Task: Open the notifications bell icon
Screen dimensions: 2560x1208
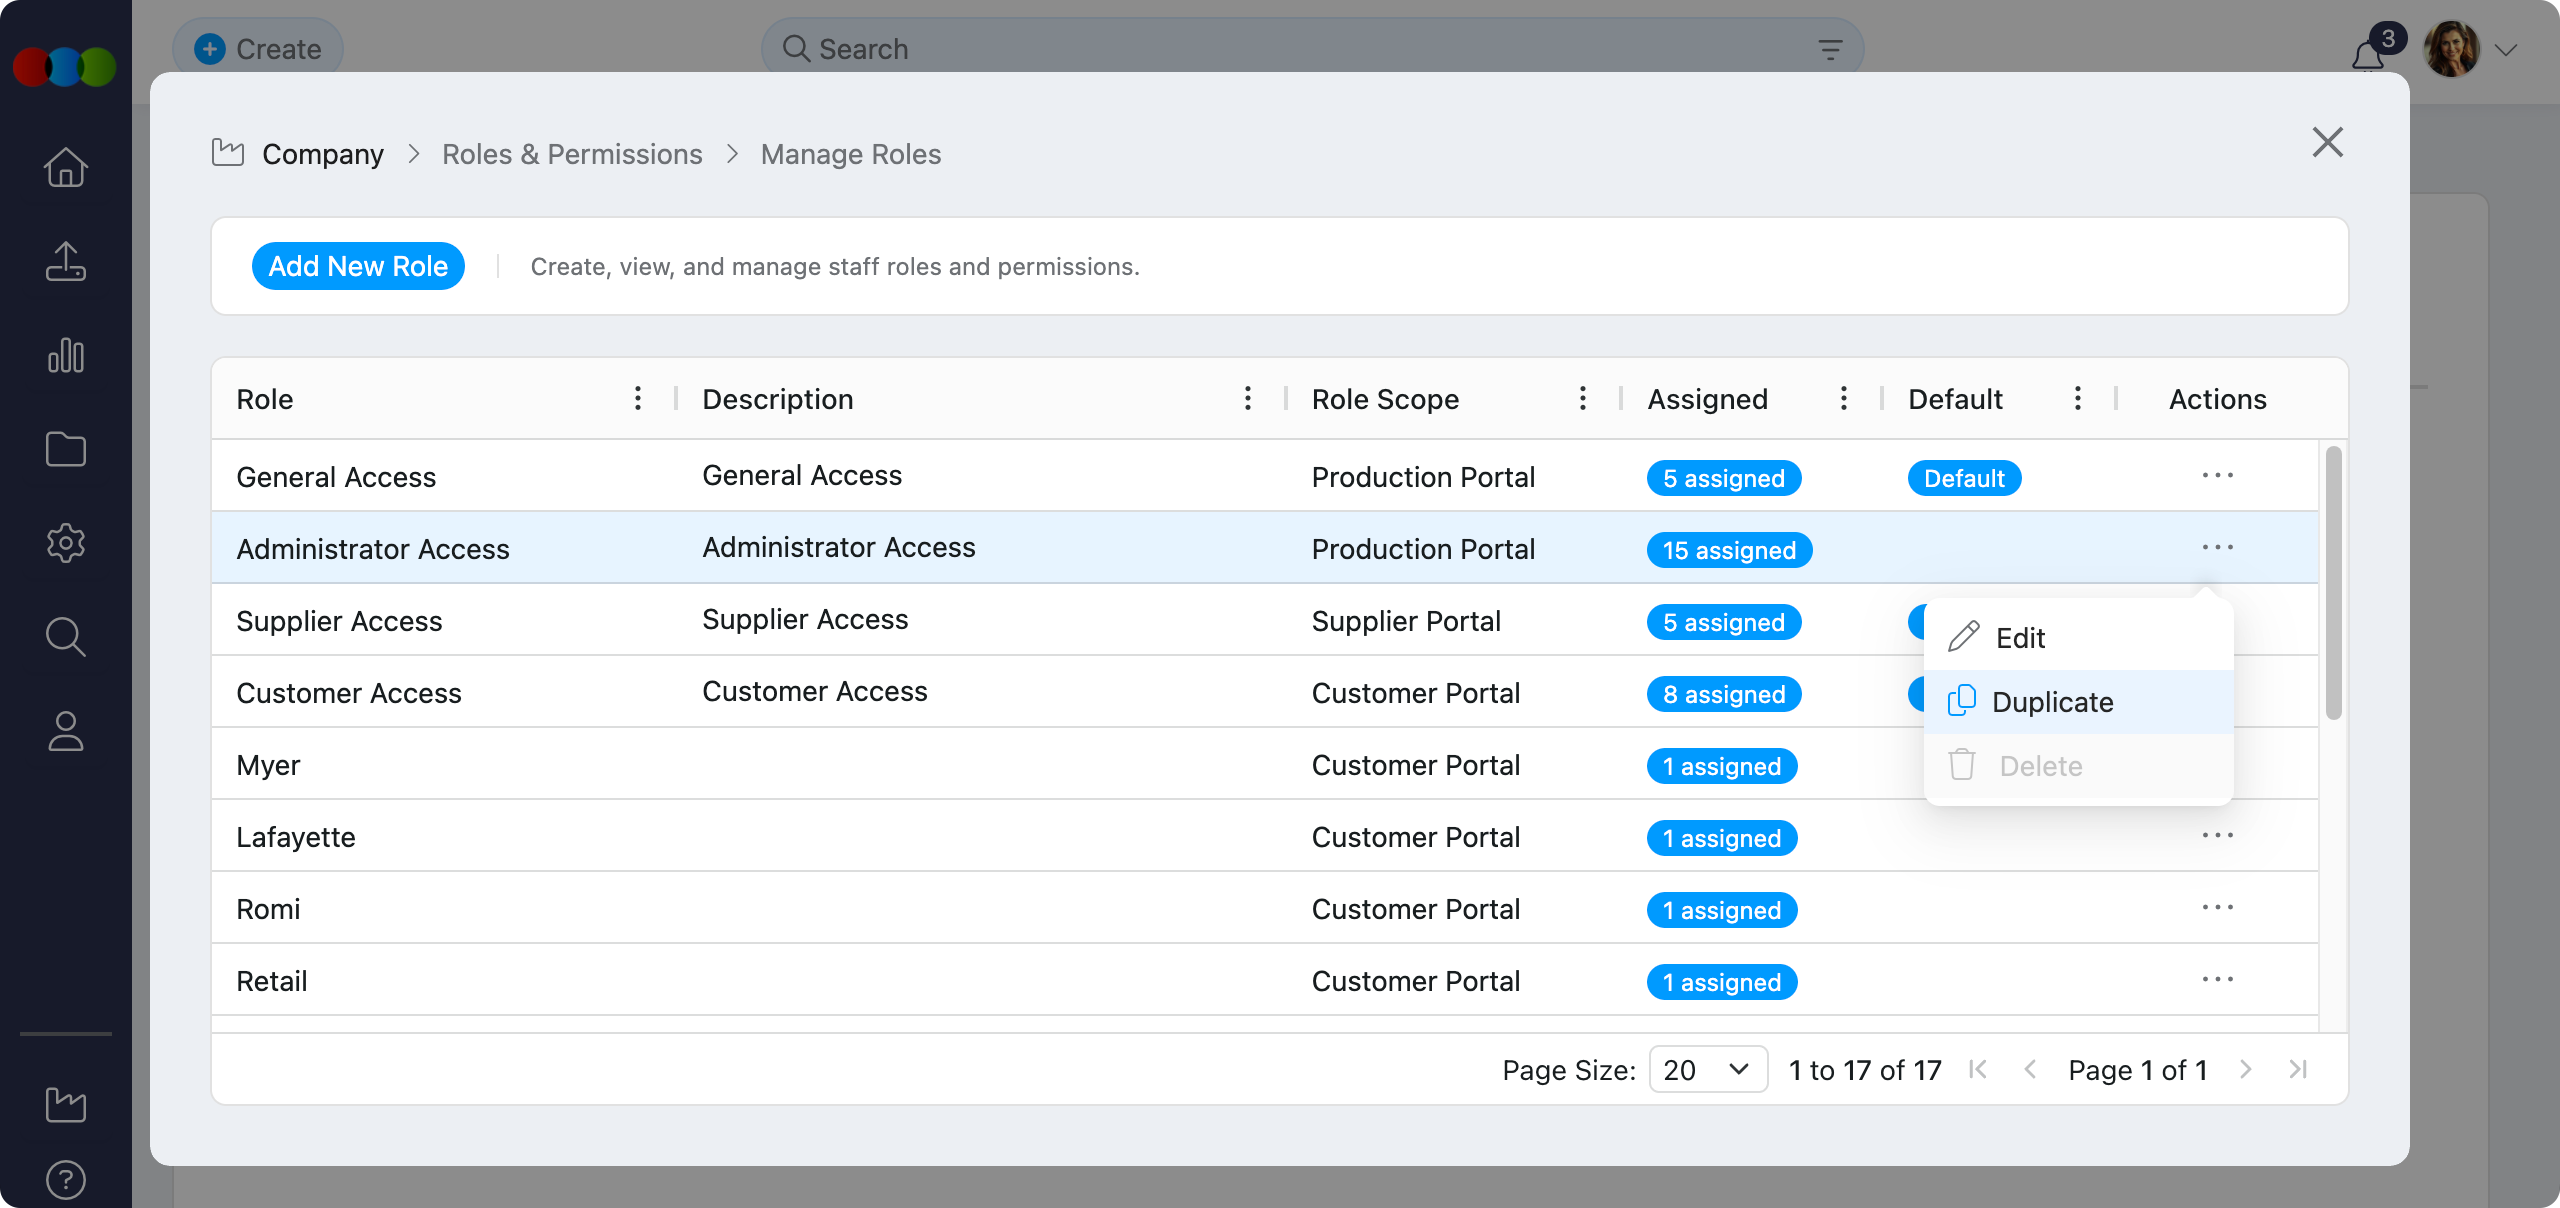Action: (x=2368, y=54)
